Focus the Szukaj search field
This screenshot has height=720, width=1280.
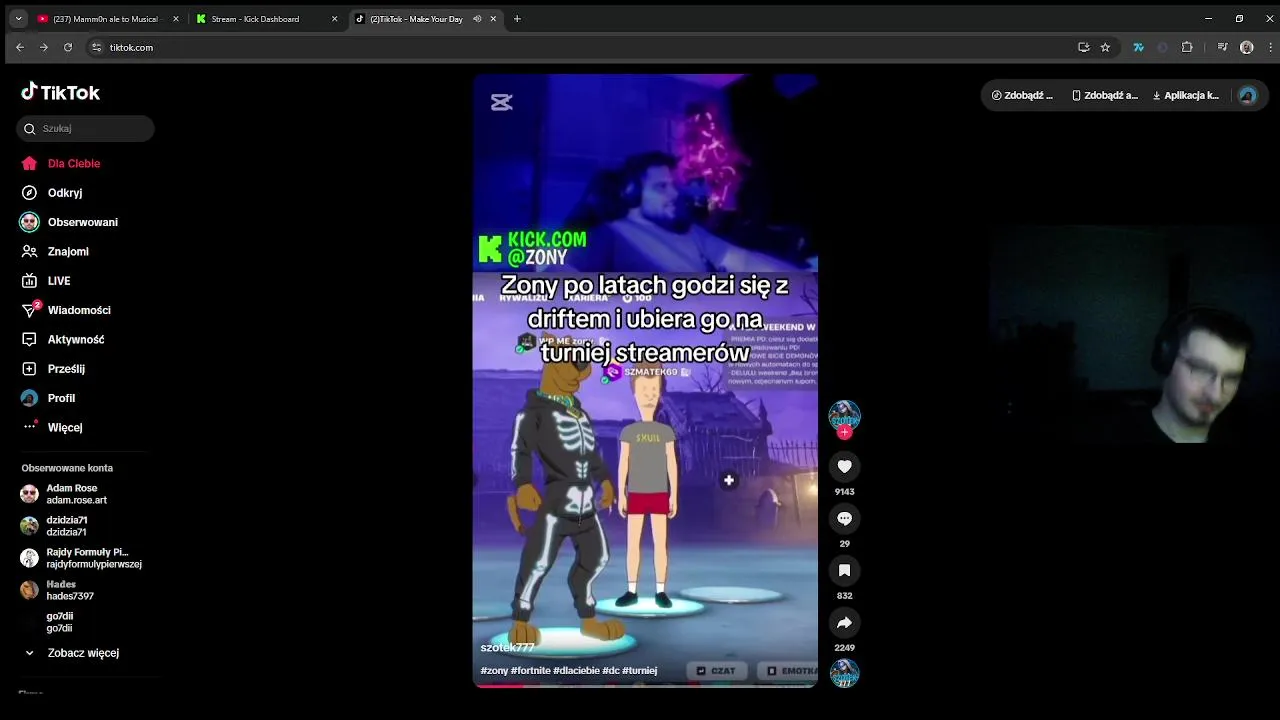[x=85, y=128]
